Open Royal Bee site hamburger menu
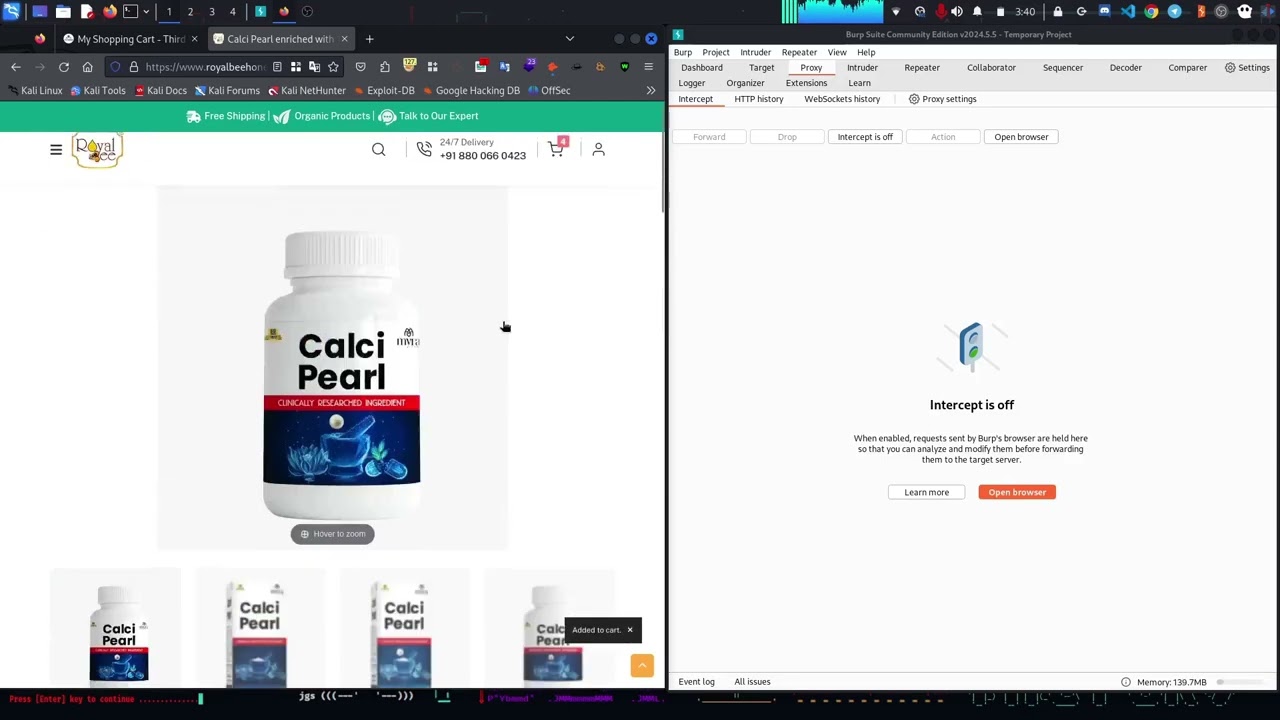 (56, 149)
